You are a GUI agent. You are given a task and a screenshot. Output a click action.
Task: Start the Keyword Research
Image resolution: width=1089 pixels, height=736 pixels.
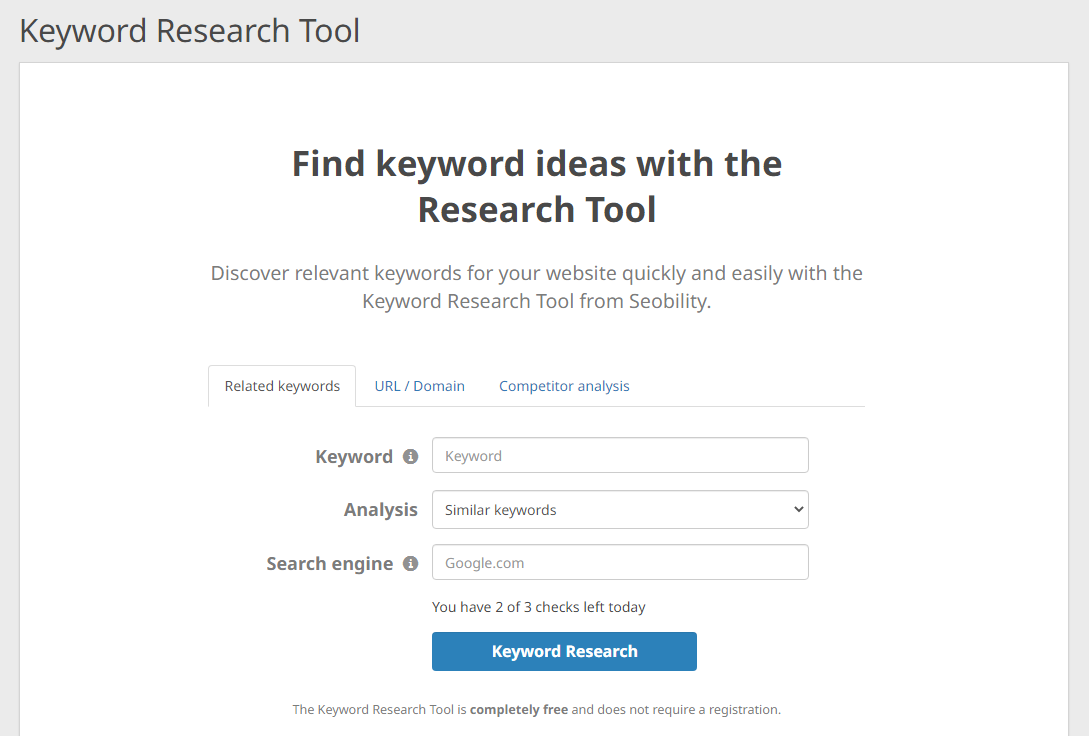tap(564, 651)
